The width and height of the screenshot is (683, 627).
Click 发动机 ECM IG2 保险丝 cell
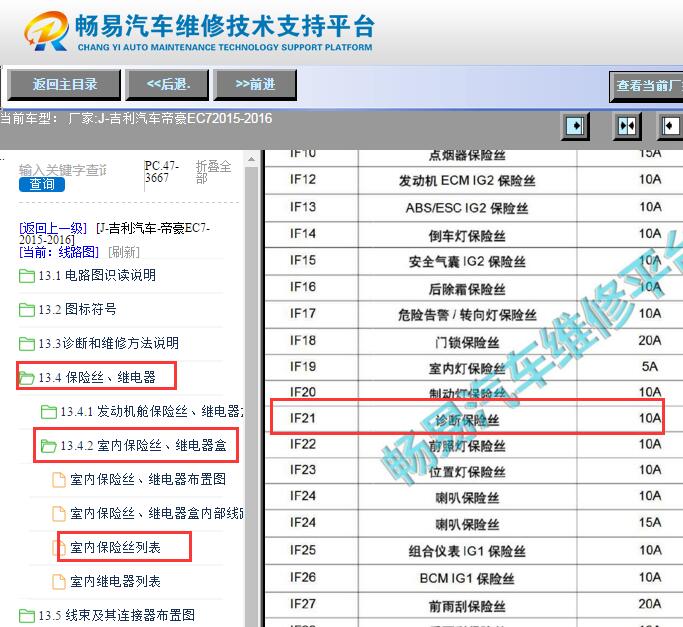tap(467, 181)
